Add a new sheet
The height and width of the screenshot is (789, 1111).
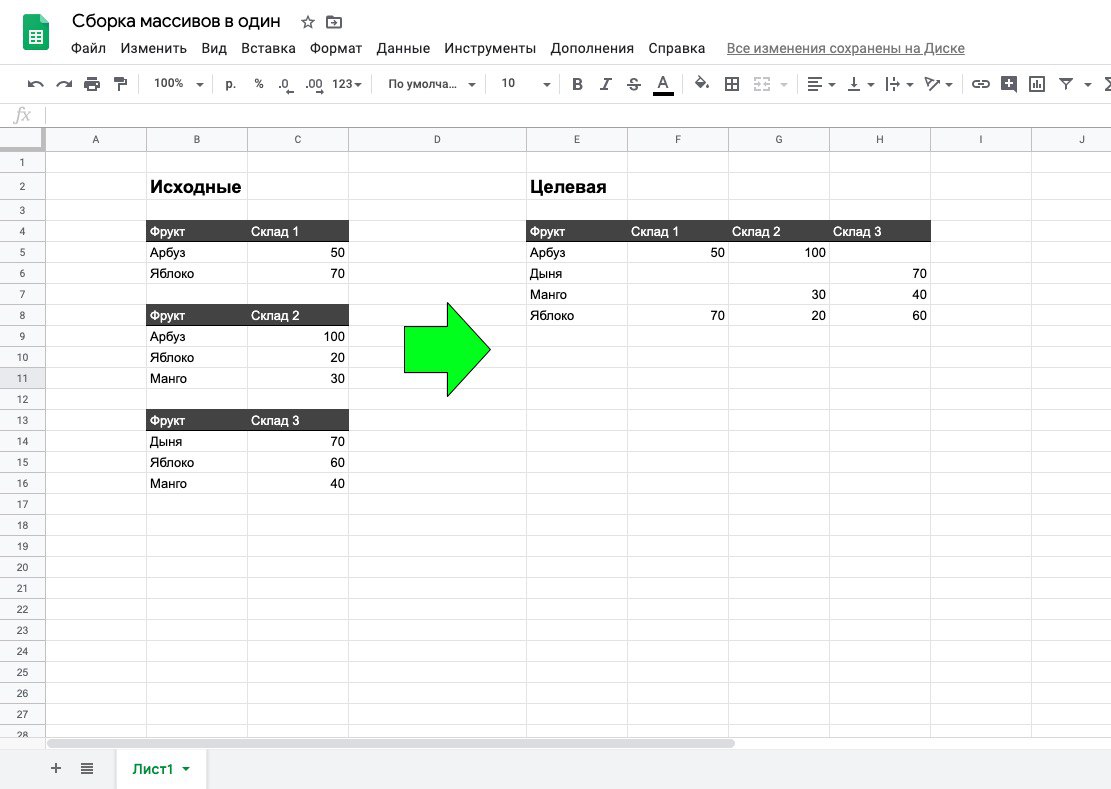(56, 768)
